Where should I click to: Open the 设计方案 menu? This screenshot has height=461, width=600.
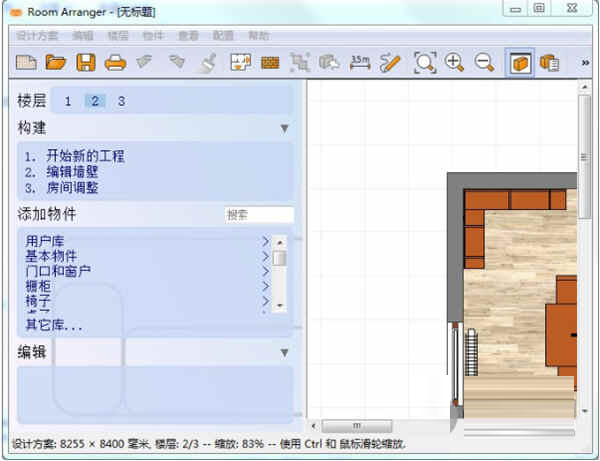coord(36,34)
